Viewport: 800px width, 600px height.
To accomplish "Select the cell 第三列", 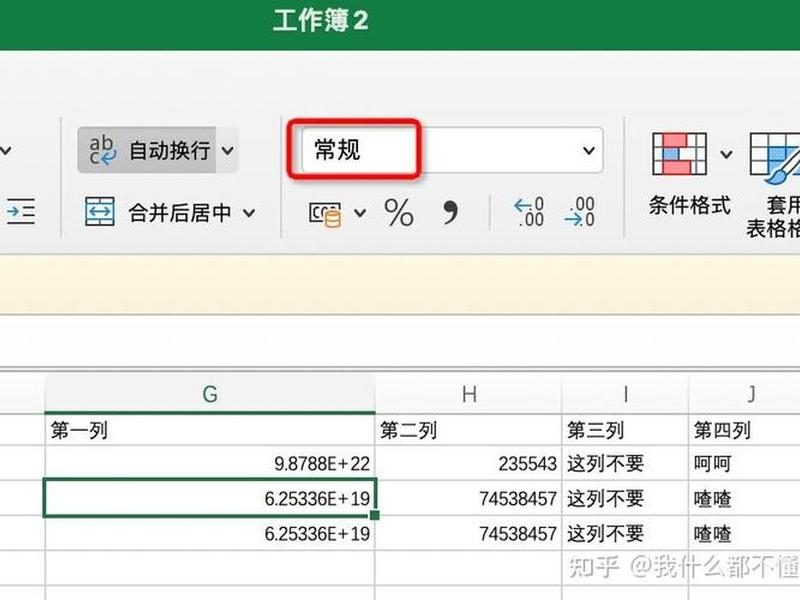I will pyautogui.click(x=625, y=430).
